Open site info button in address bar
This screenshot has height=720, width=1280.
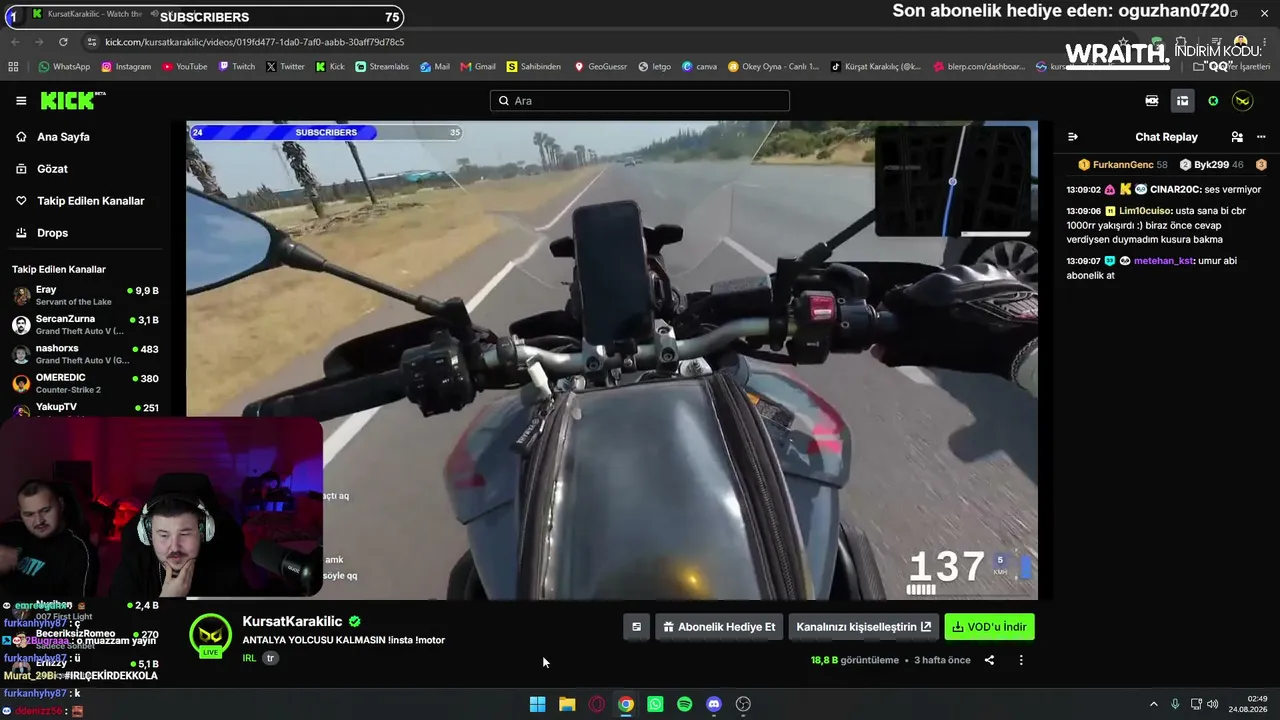point(92,42)
